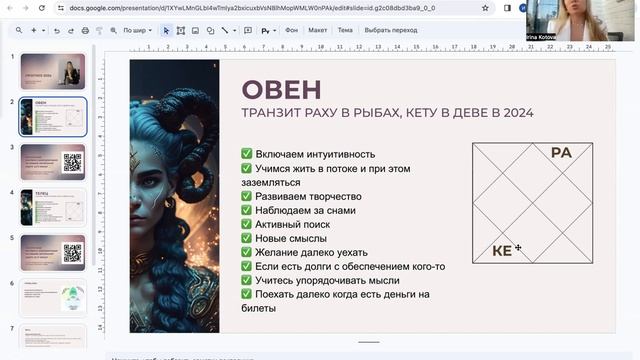The image size is (640, 360).
Task: Open the browser side panel icon
Action: point(507,8)
